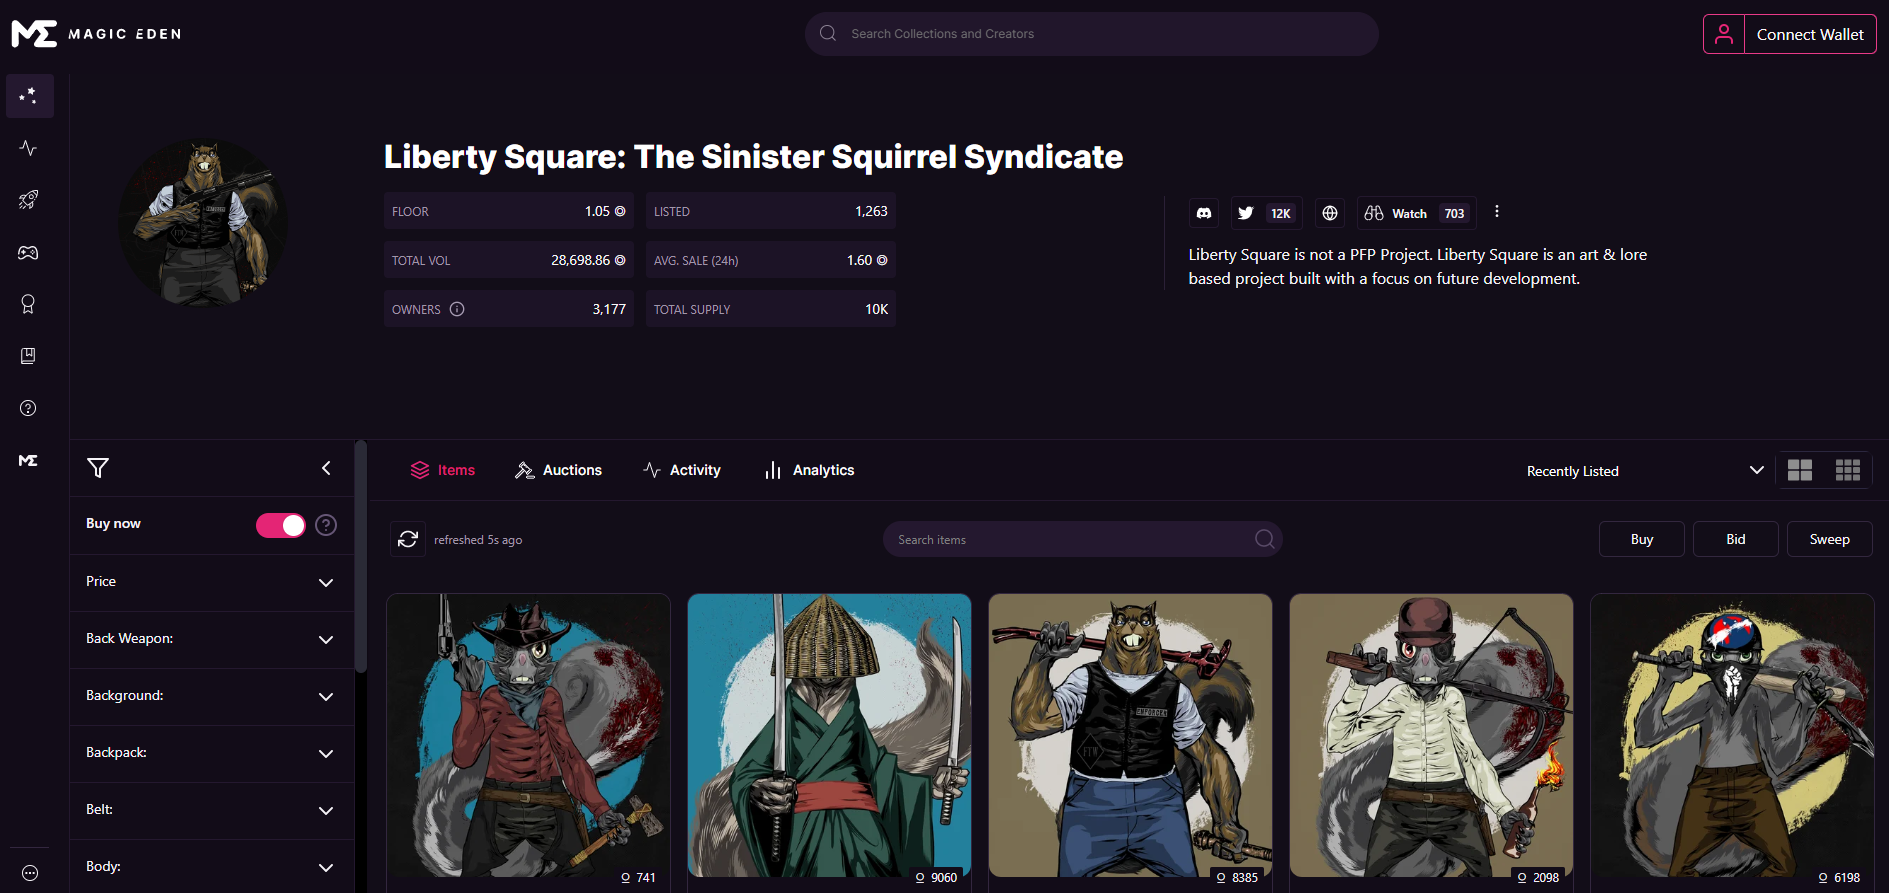
Task: Open the game controller sidebar icon
Action: point(28,252)
